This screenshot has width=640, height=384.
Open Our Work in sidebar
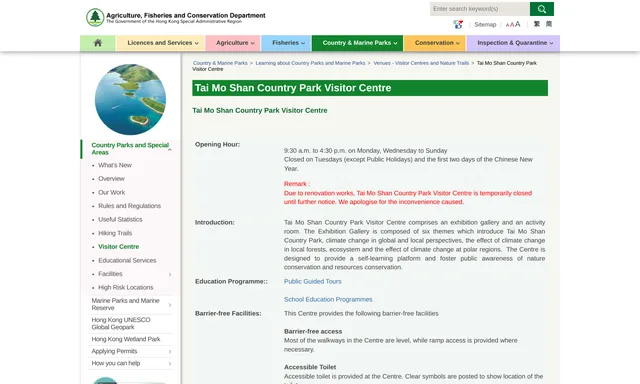point(111,192)
